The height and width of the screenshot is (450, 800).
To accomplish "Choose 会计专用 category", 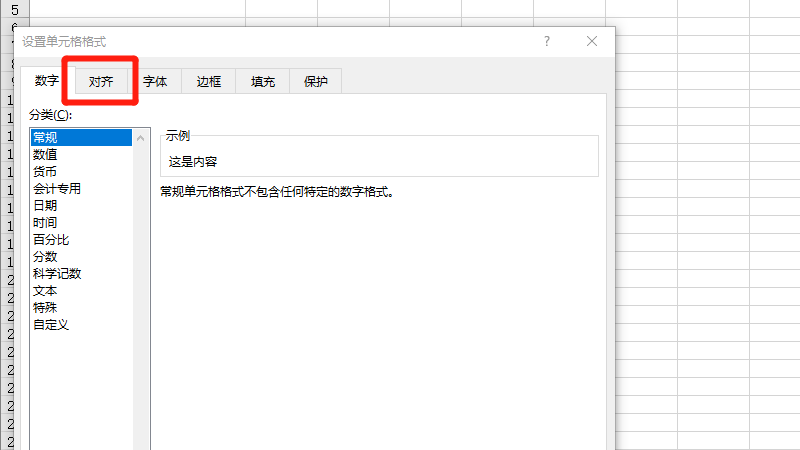I will (x=82, y=188).
